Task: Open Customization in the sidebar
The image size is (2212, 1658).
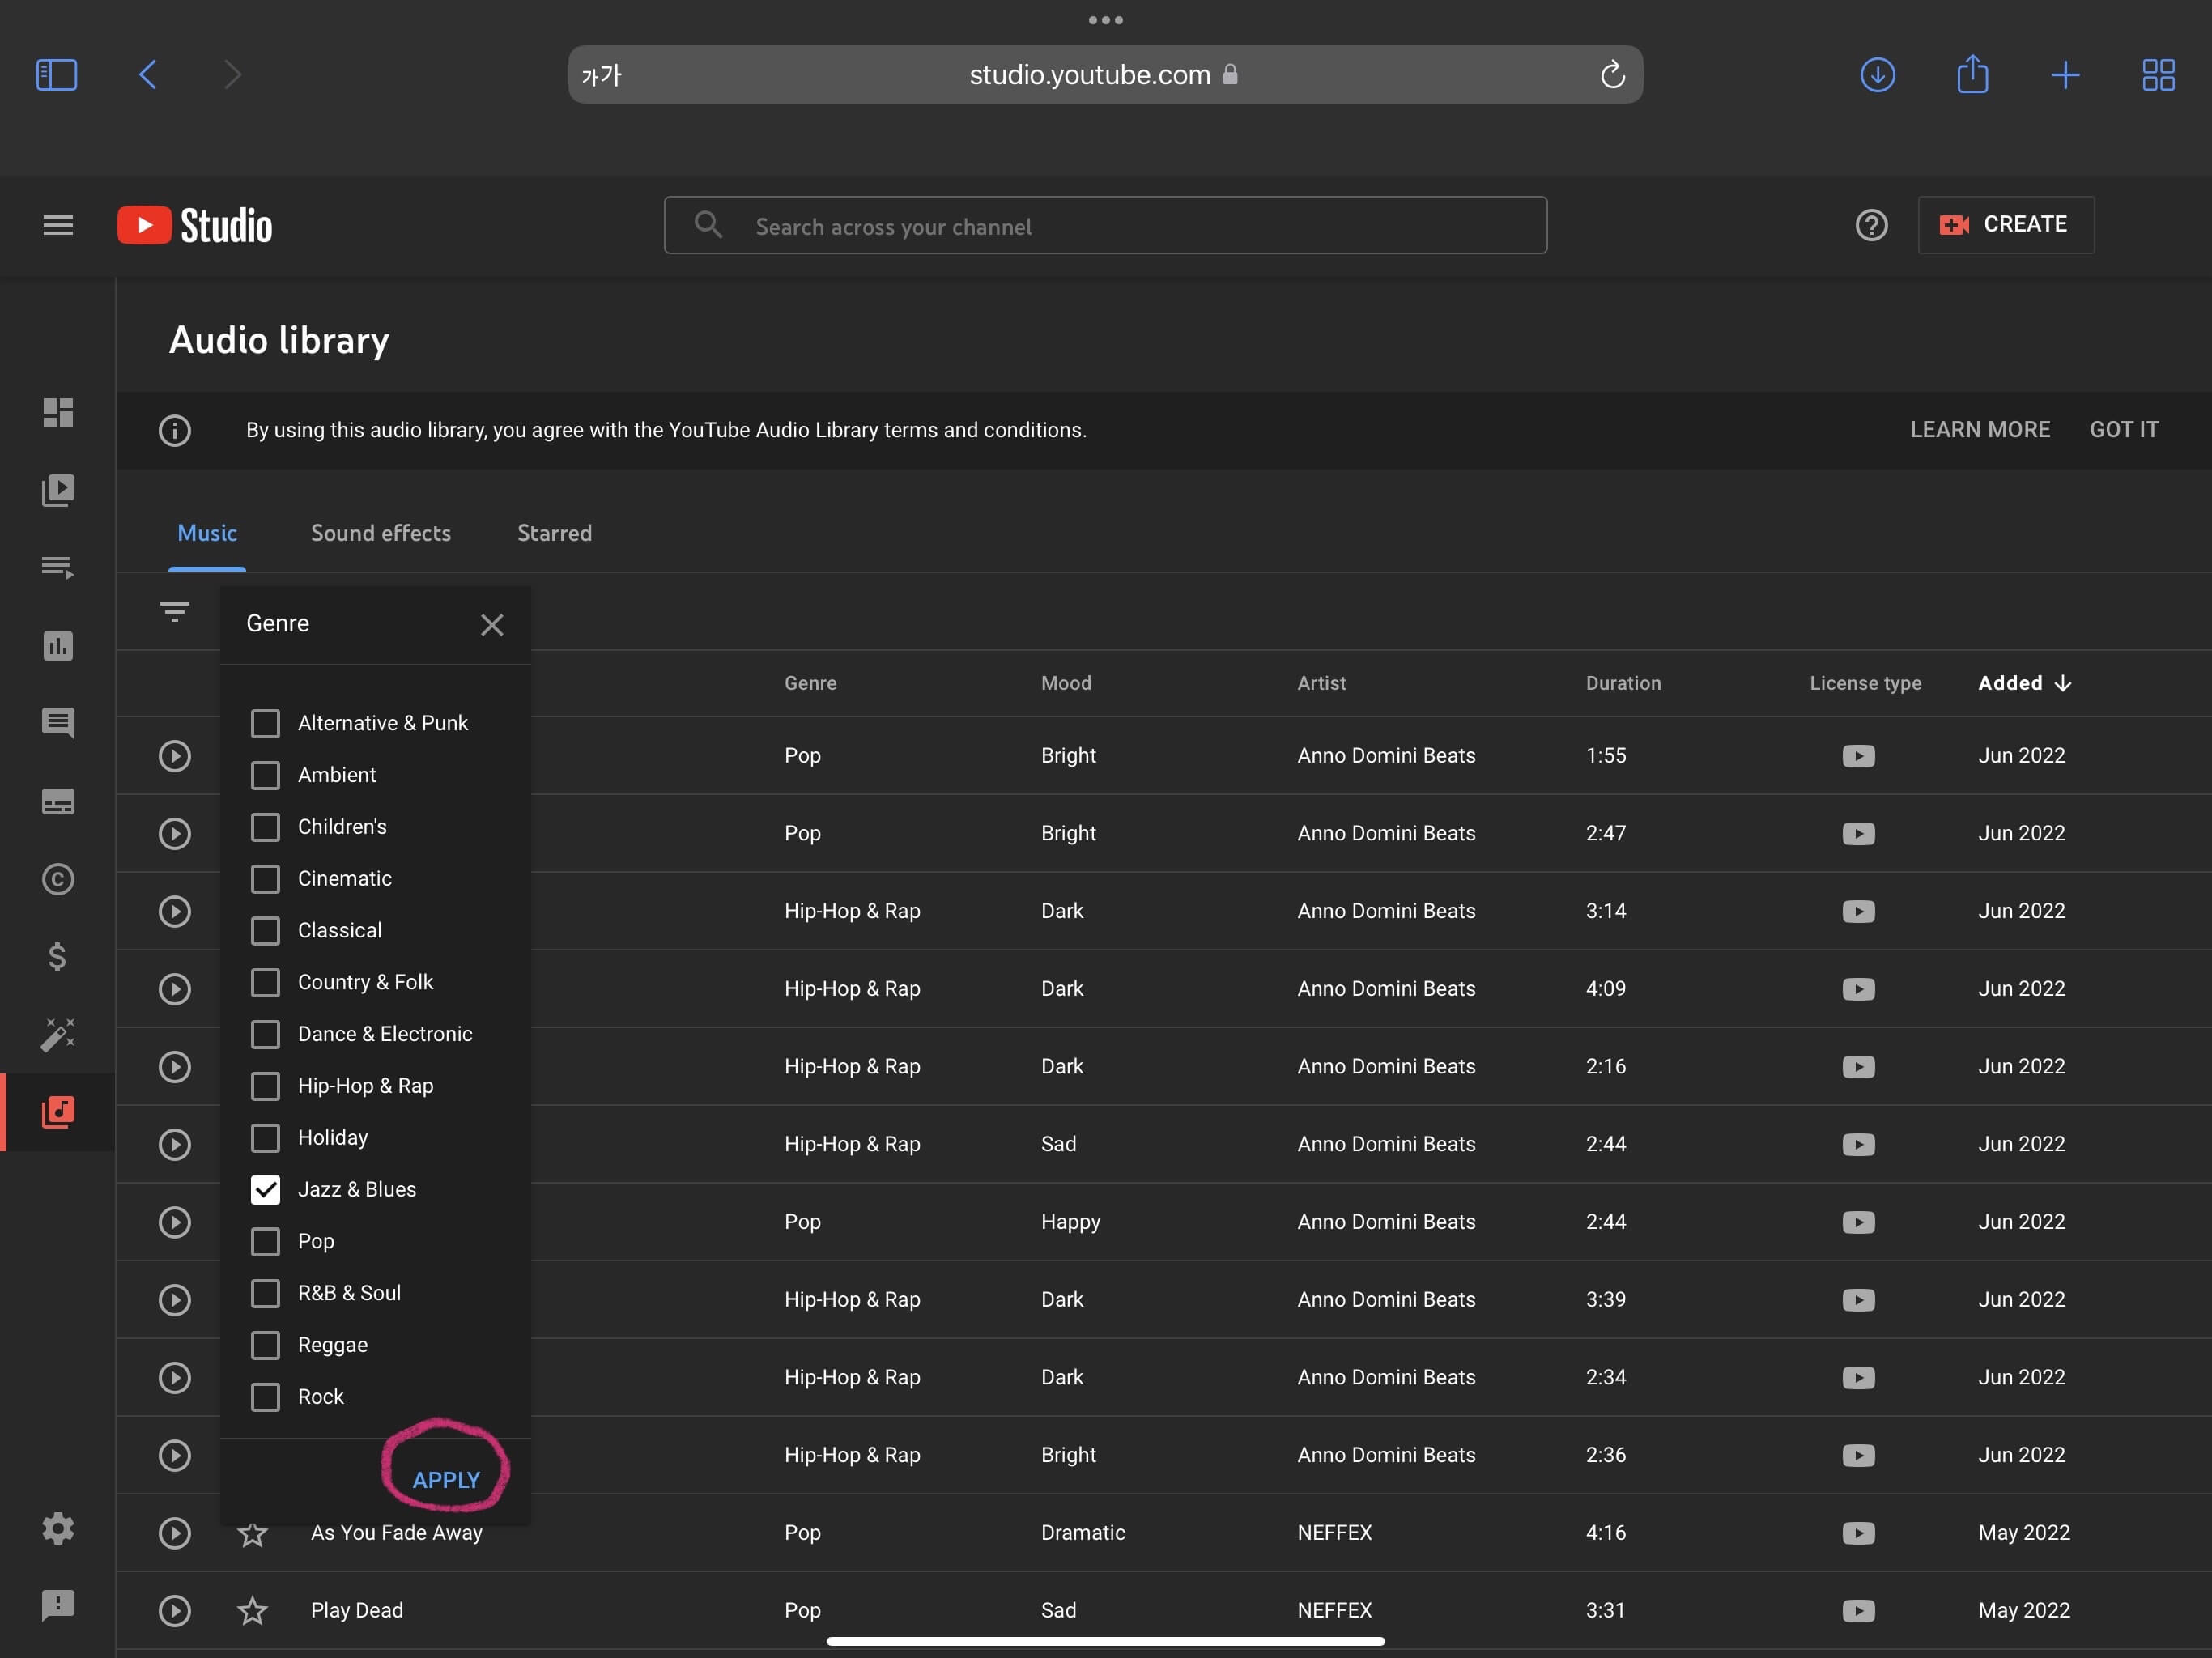Action: point(58,1034)
